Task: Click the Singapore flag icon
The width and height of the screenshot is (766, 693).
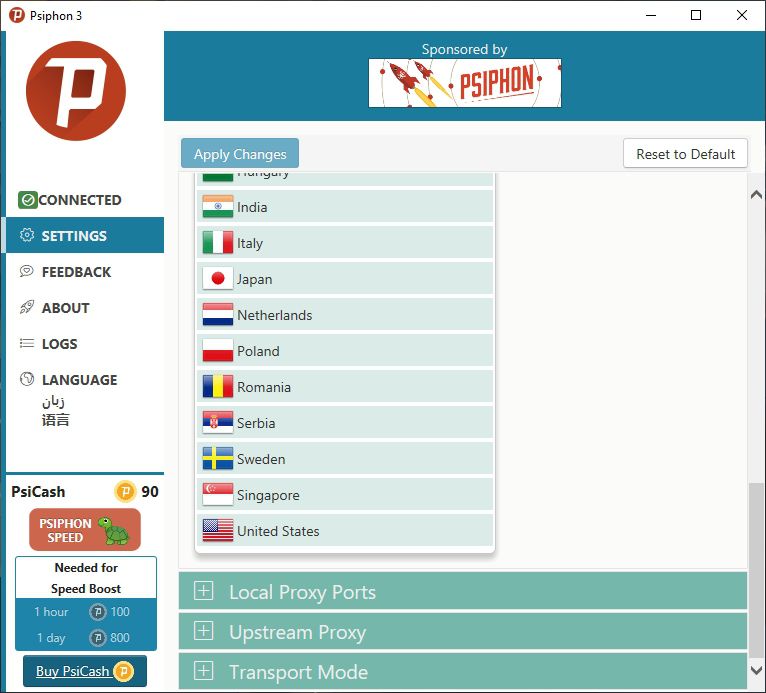Action: pyautogui.click(x=218, y=495)
